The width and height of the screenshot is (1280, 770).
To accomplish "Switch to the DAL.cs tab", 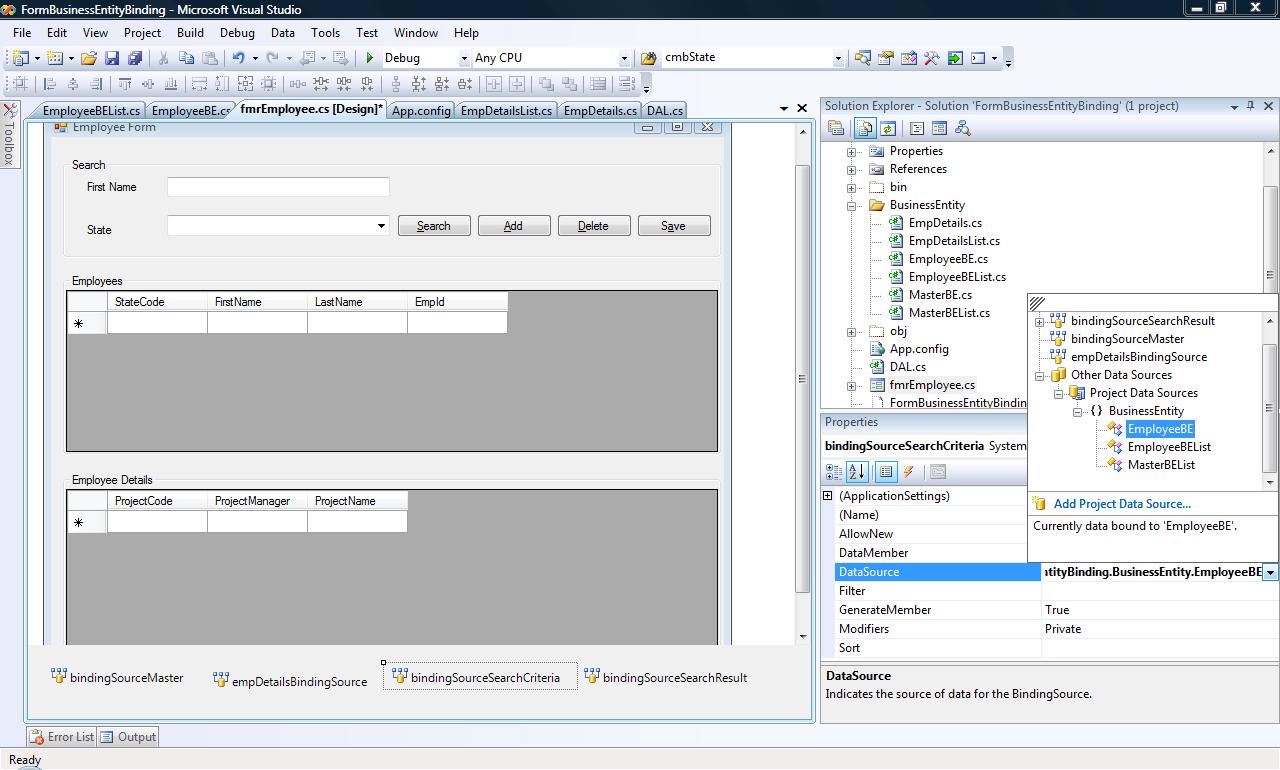I will pyautogui.click(x=665, y=110).
